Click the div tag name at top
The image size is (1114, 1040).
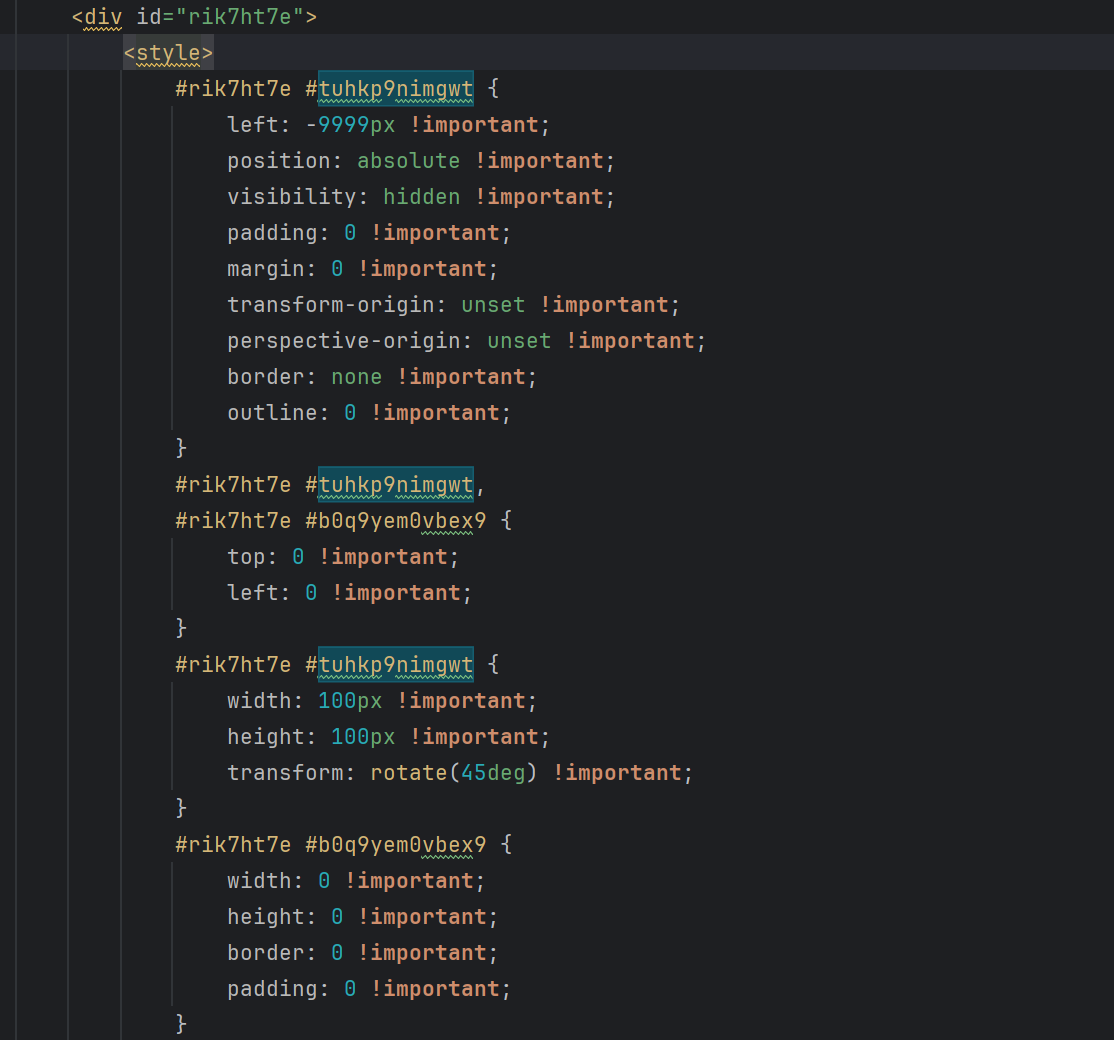point(103,17)
